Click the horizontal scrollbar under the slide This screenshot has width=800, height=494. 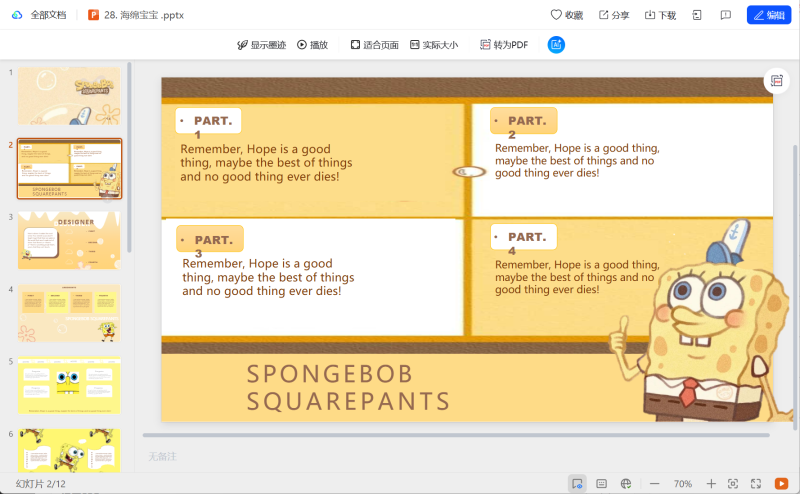(456, 435)
